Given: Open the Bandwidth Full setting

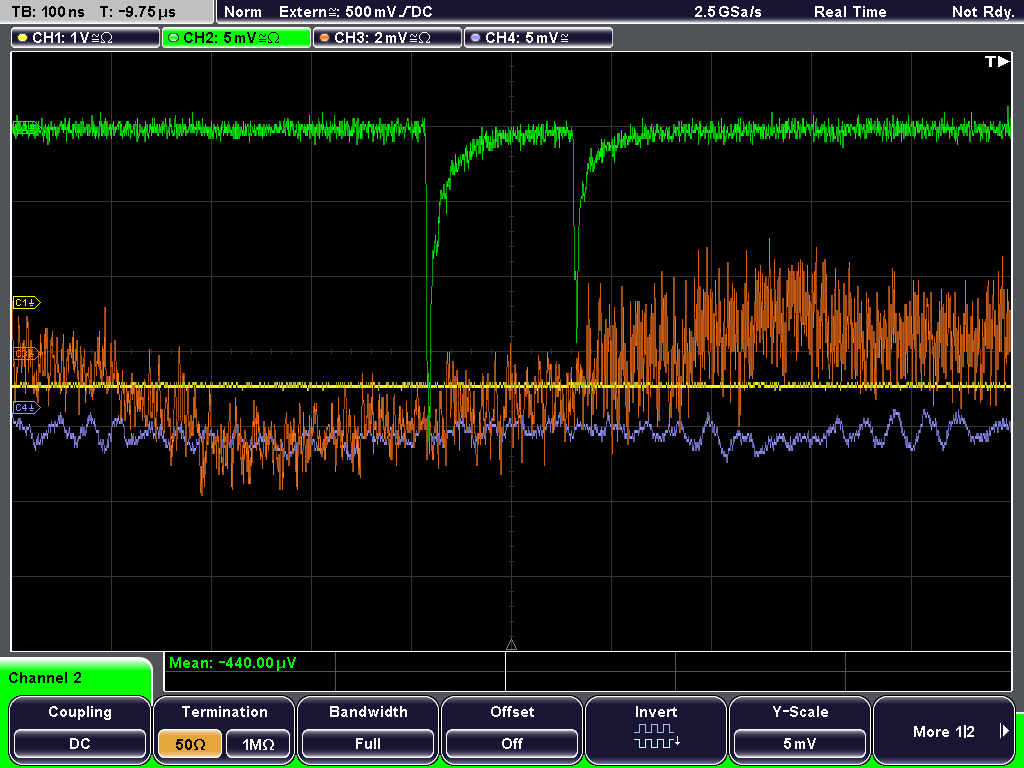Looking at the screenshot, I should pyautogui.click(x=368, y=729).
